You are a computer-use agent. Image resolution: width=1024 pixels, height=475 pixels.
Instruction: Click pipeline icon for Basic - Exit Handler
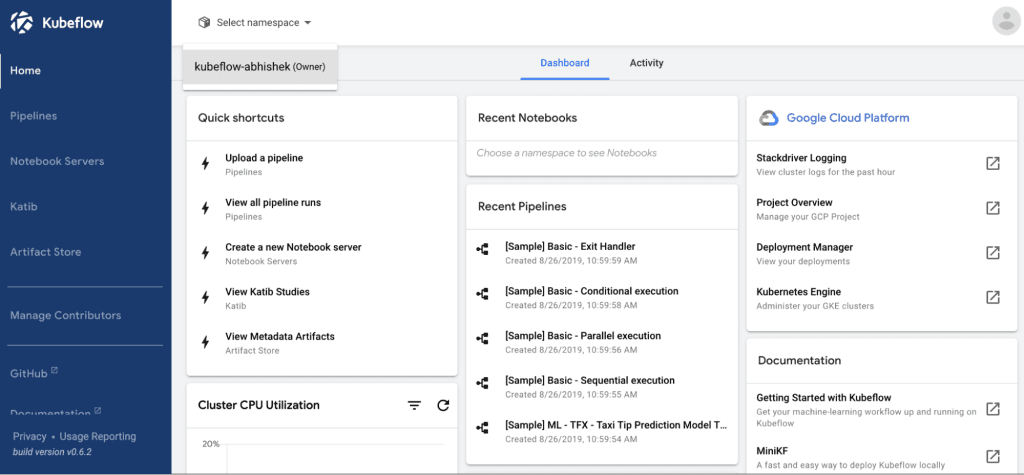coord(482,250)
